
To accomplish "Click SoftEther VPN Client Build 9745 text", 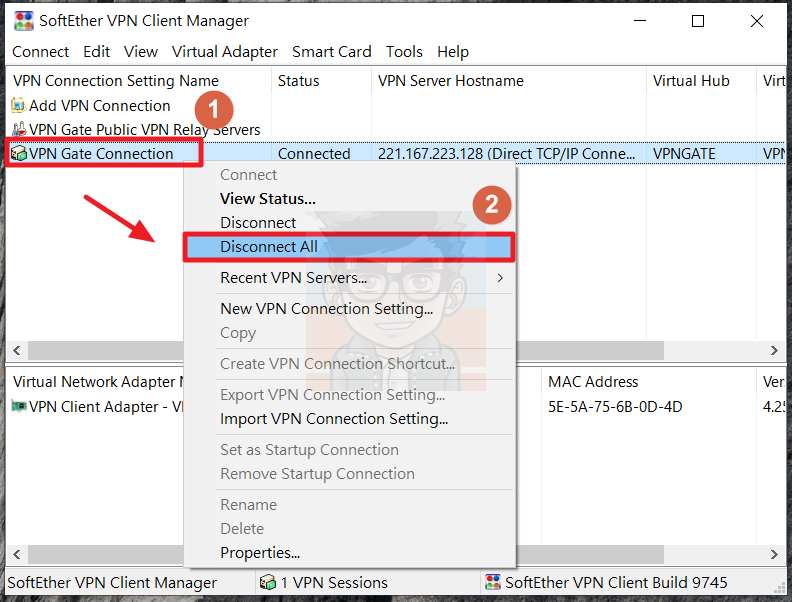I will click(616, 583).
